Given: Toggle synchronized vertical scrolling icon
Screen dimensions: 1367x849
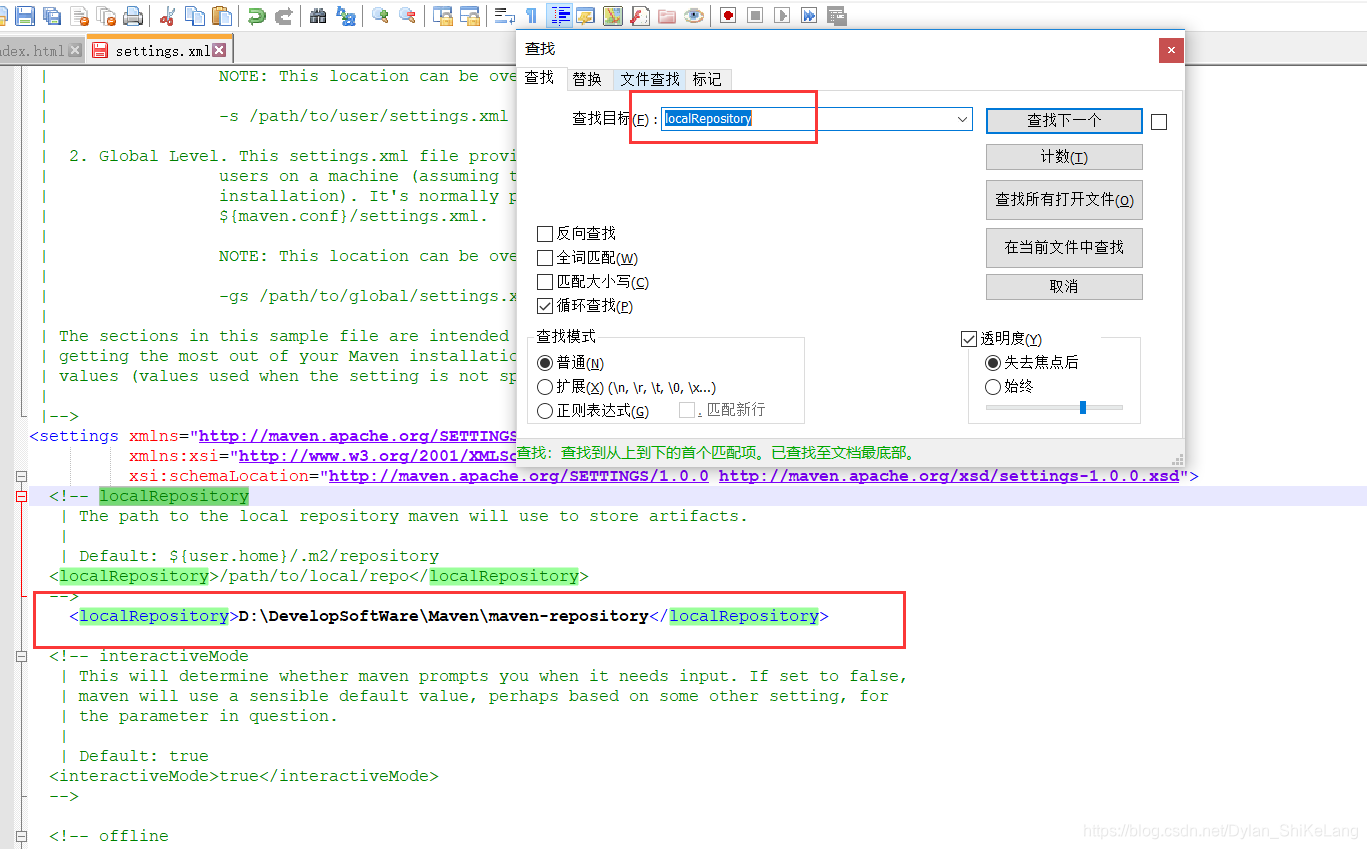Looking at the screenshot, I should pyautogui.click(x=442, y=16).
